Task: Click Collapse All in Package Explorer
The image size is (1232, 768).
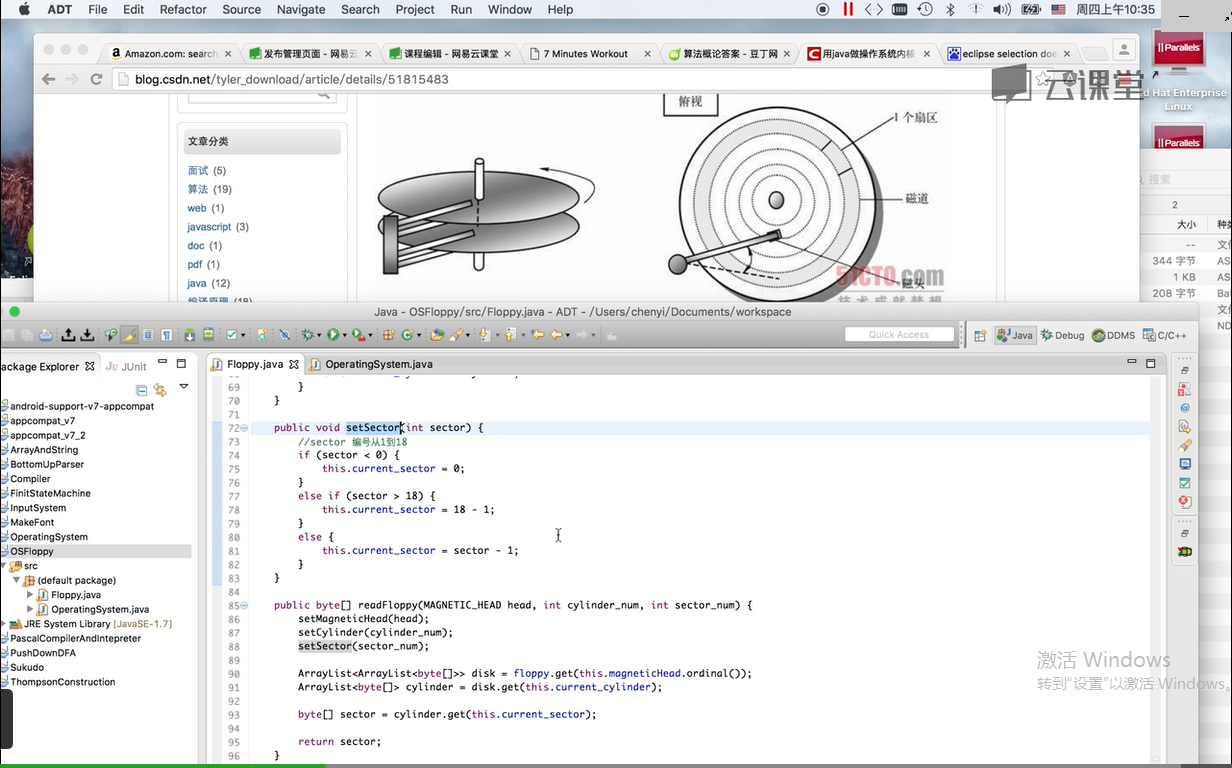Action: pos(141,390)
